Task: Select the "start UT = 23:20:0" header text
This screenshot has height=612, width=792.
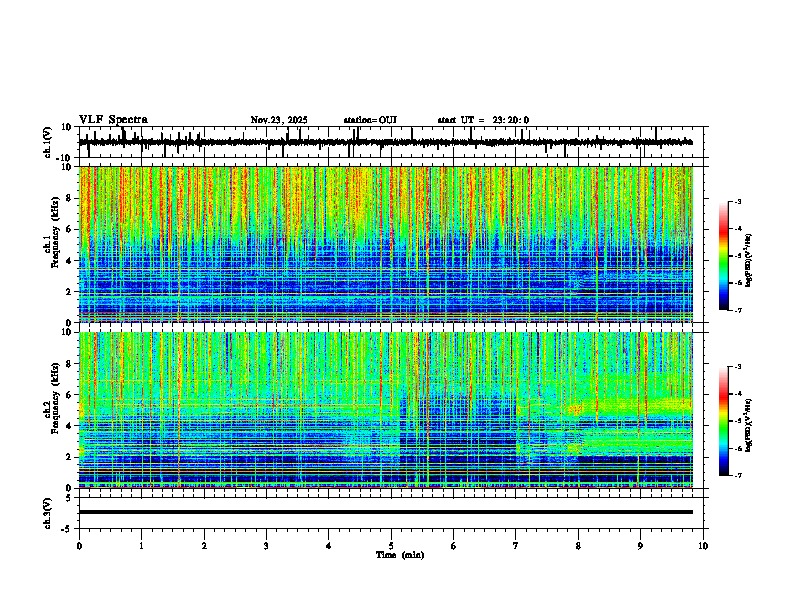Action: click(x=483, y=120)
